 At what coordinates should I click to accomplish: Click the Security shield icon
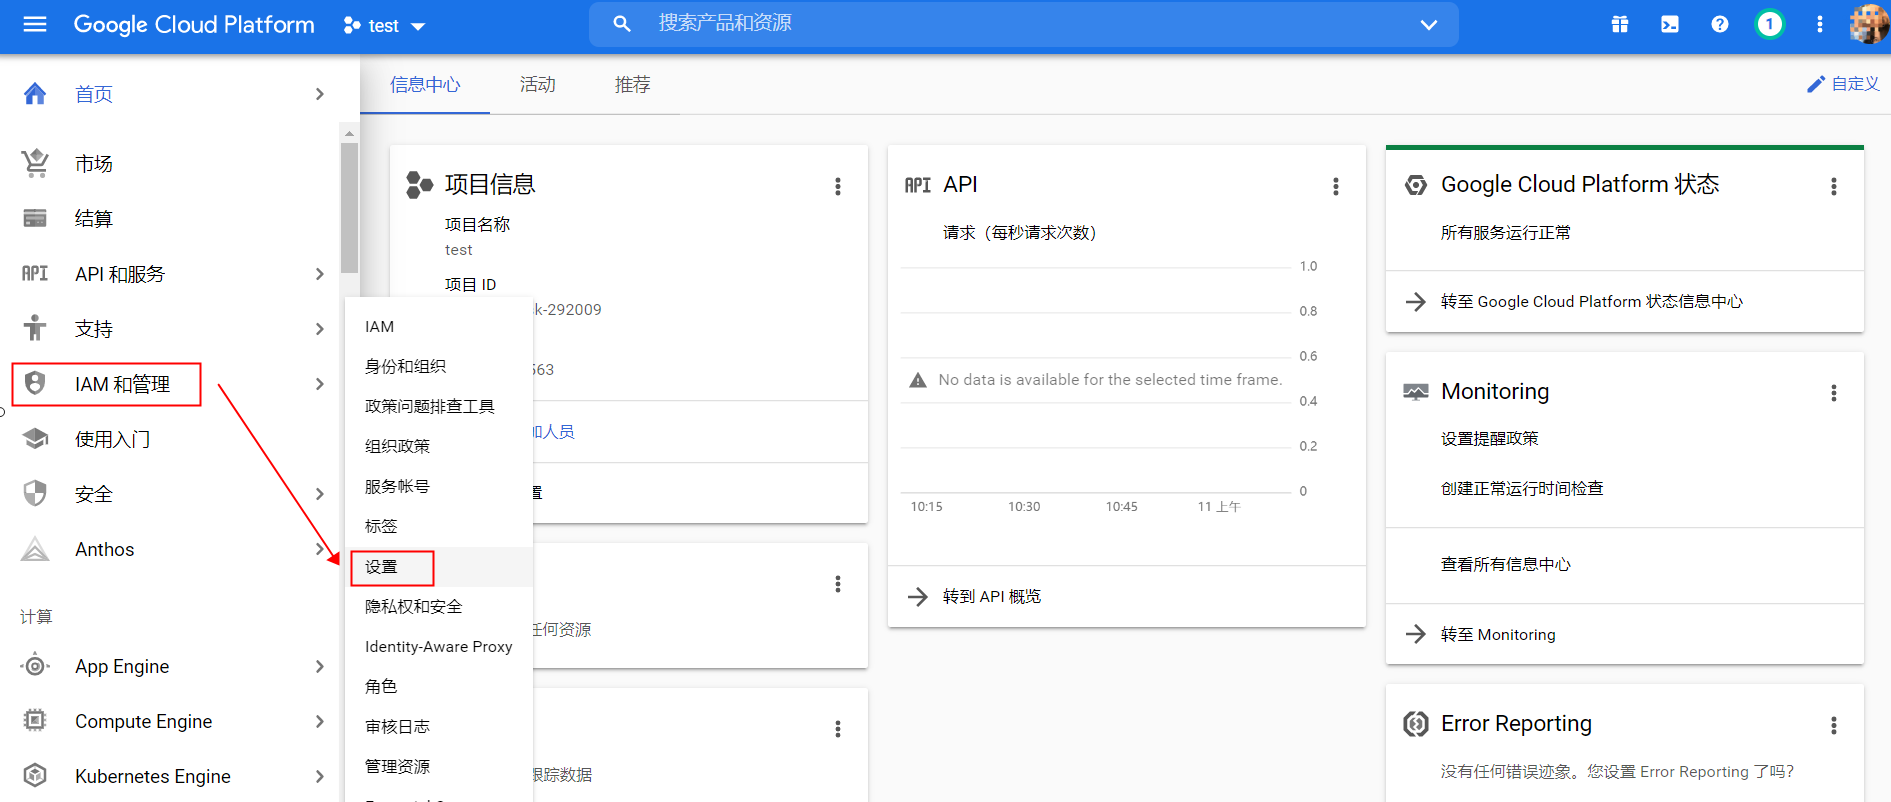tap(35, 493)
